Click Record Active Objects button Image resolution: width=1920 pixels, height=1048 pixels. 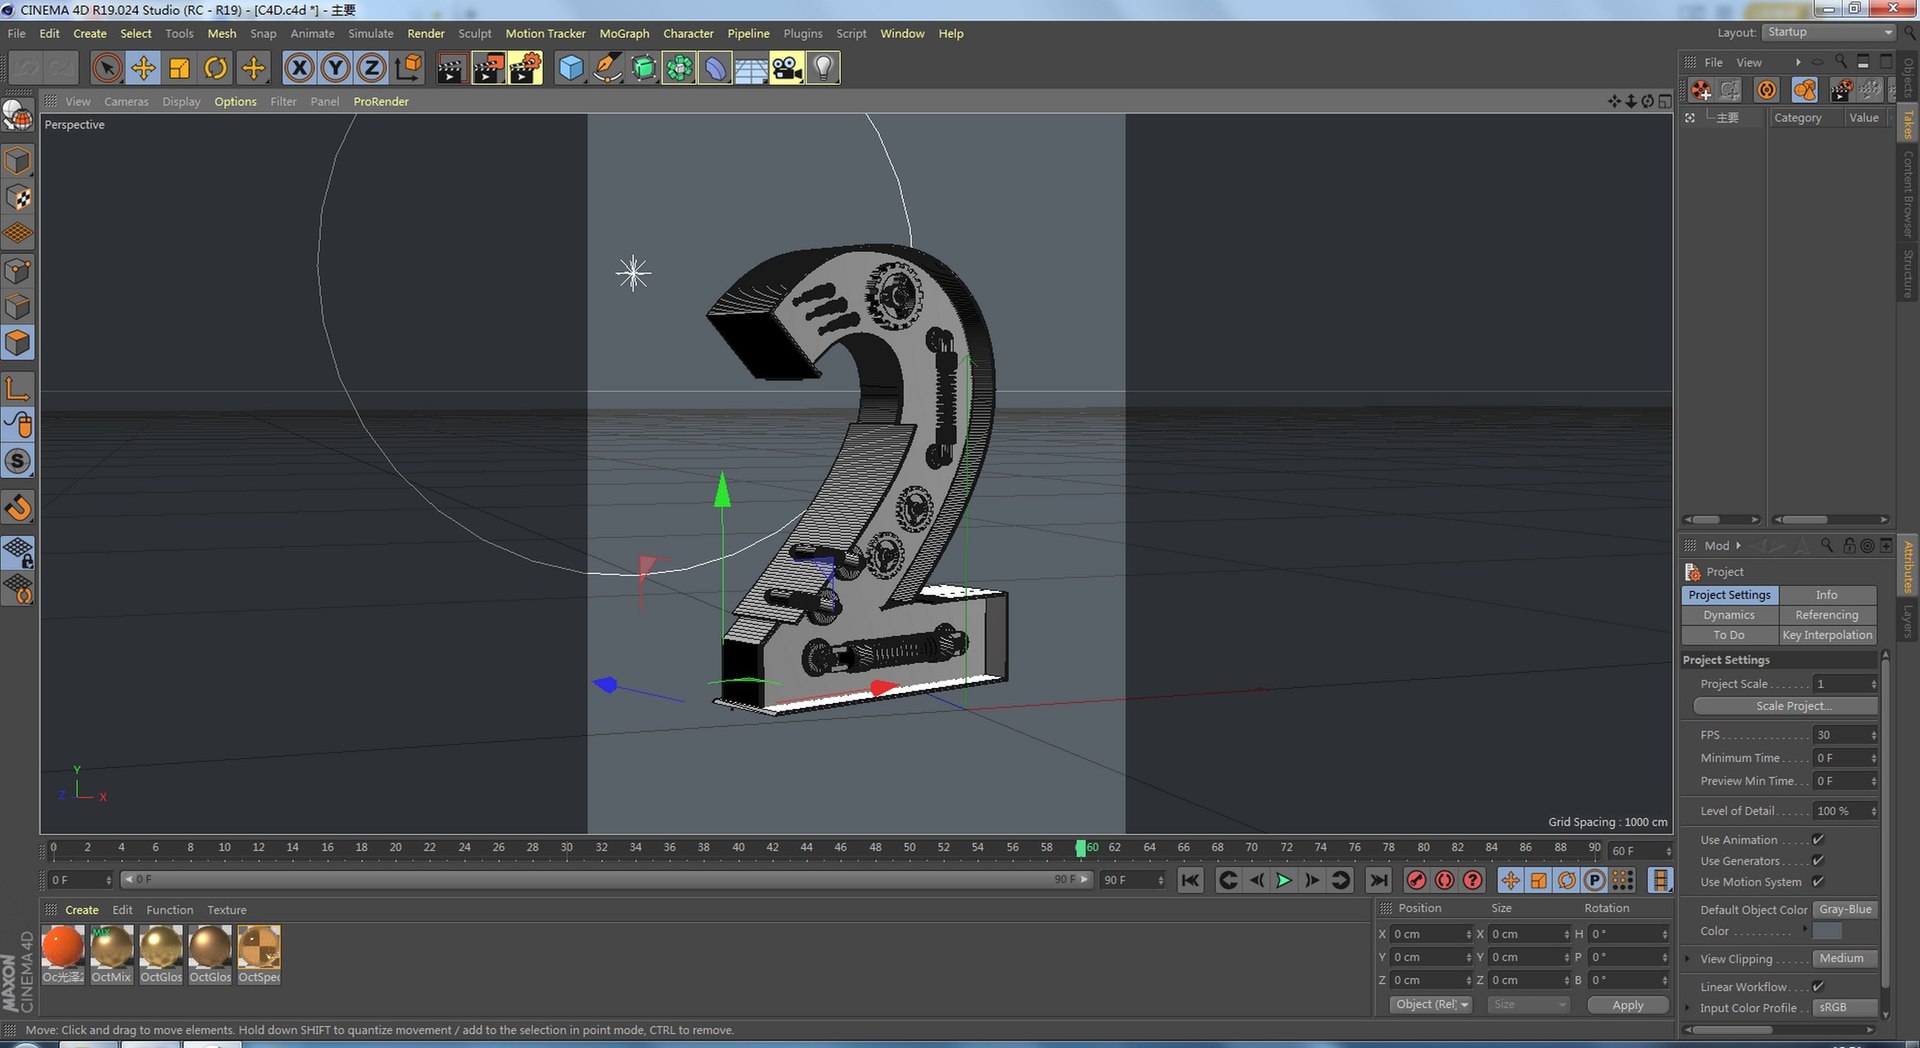coord(1416,880)
